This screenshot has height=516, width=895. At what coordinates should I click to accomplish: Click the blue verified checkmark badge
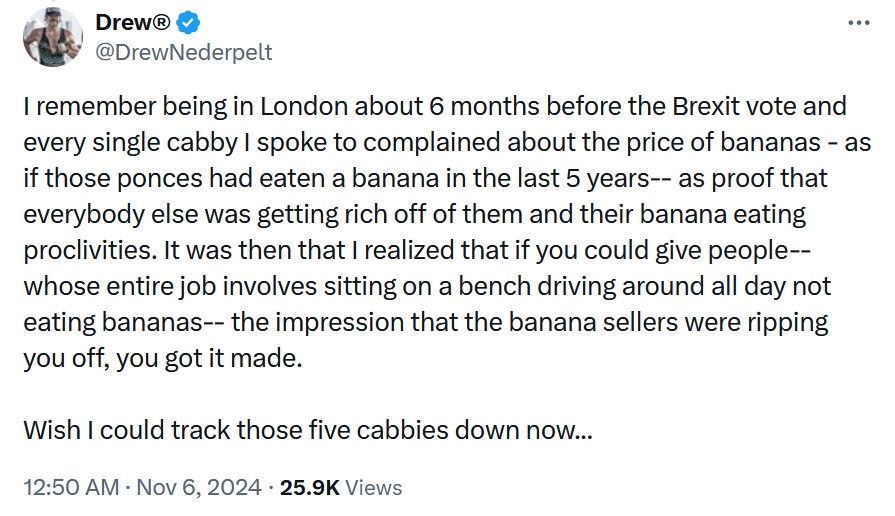[188, 23]
